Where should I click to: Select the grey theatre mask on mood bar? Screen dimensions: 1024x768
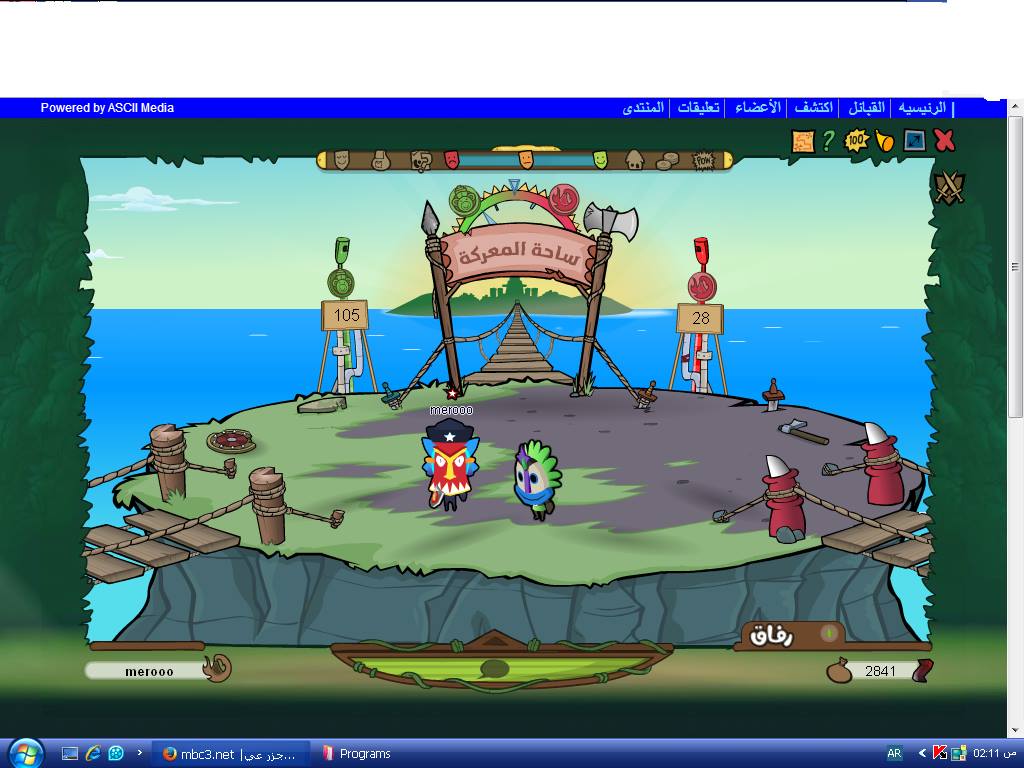click(x=342, y=159)
